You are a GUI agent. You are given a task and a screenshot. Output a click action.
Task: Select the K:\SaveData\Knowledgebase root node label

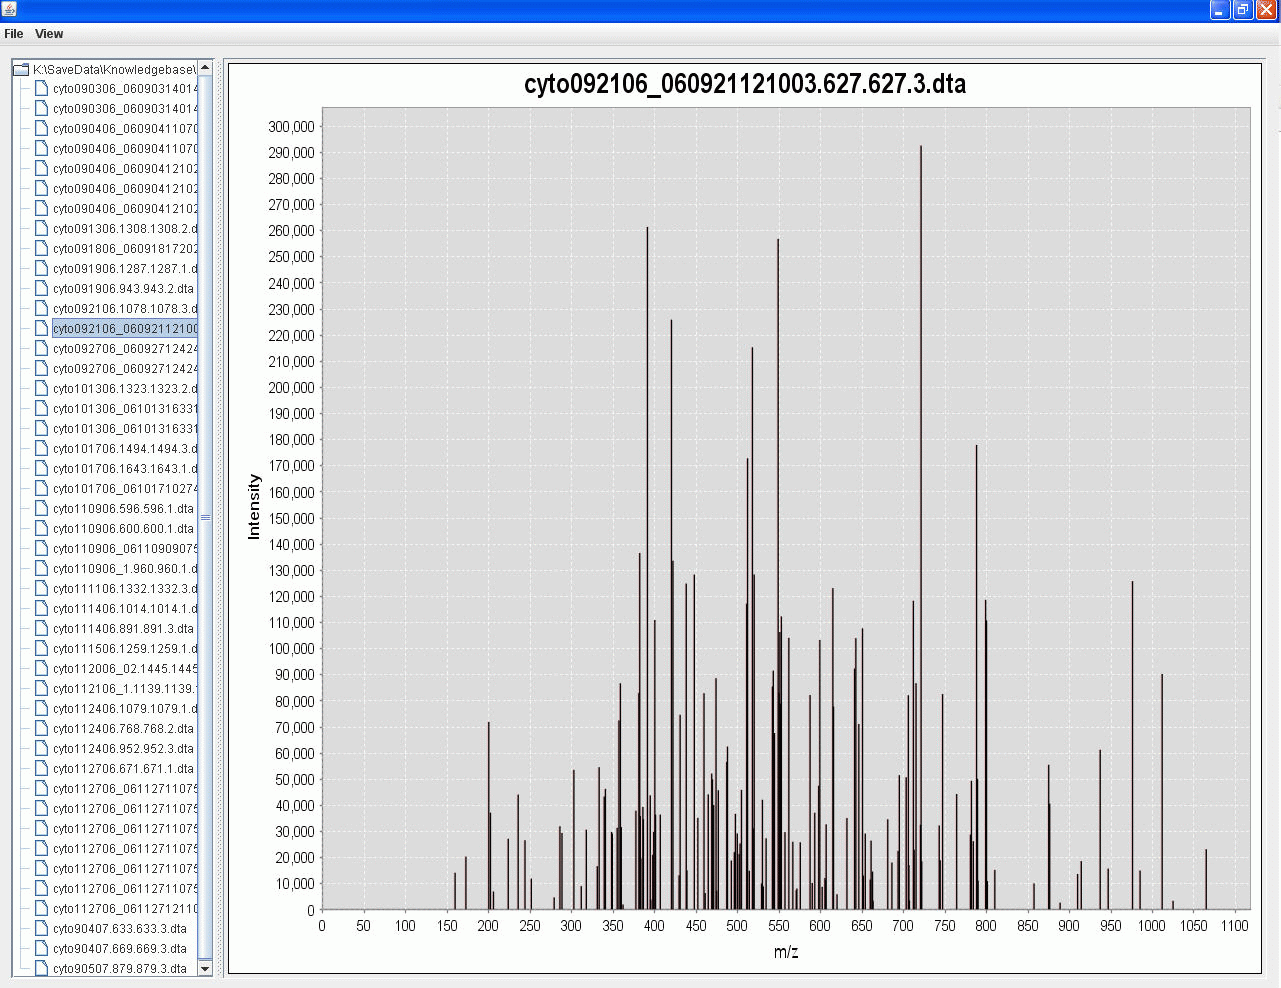115,69
